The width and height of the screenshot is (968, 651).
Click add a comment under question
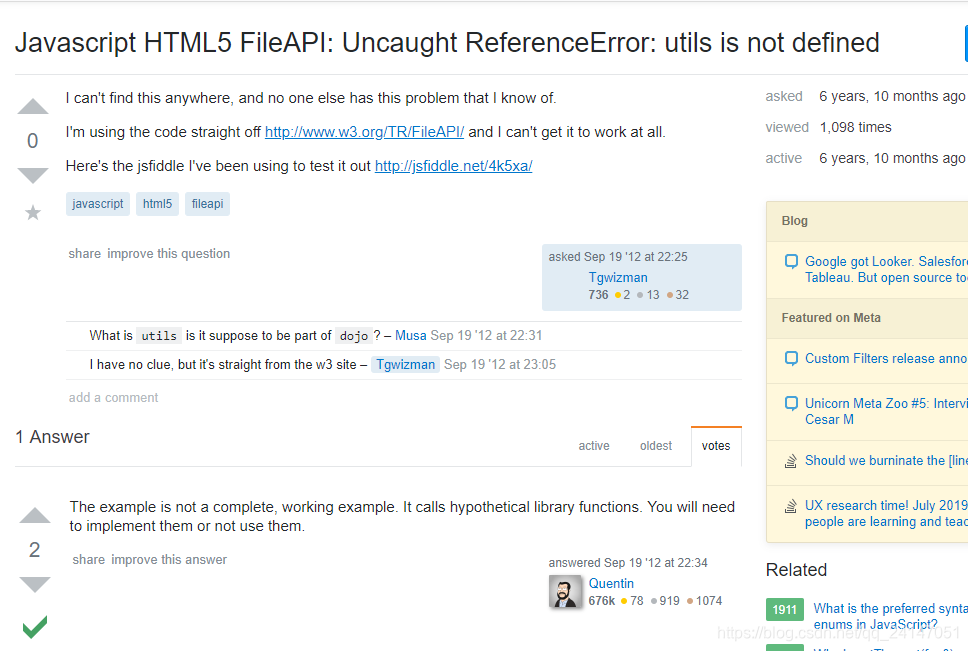(113, 398)
